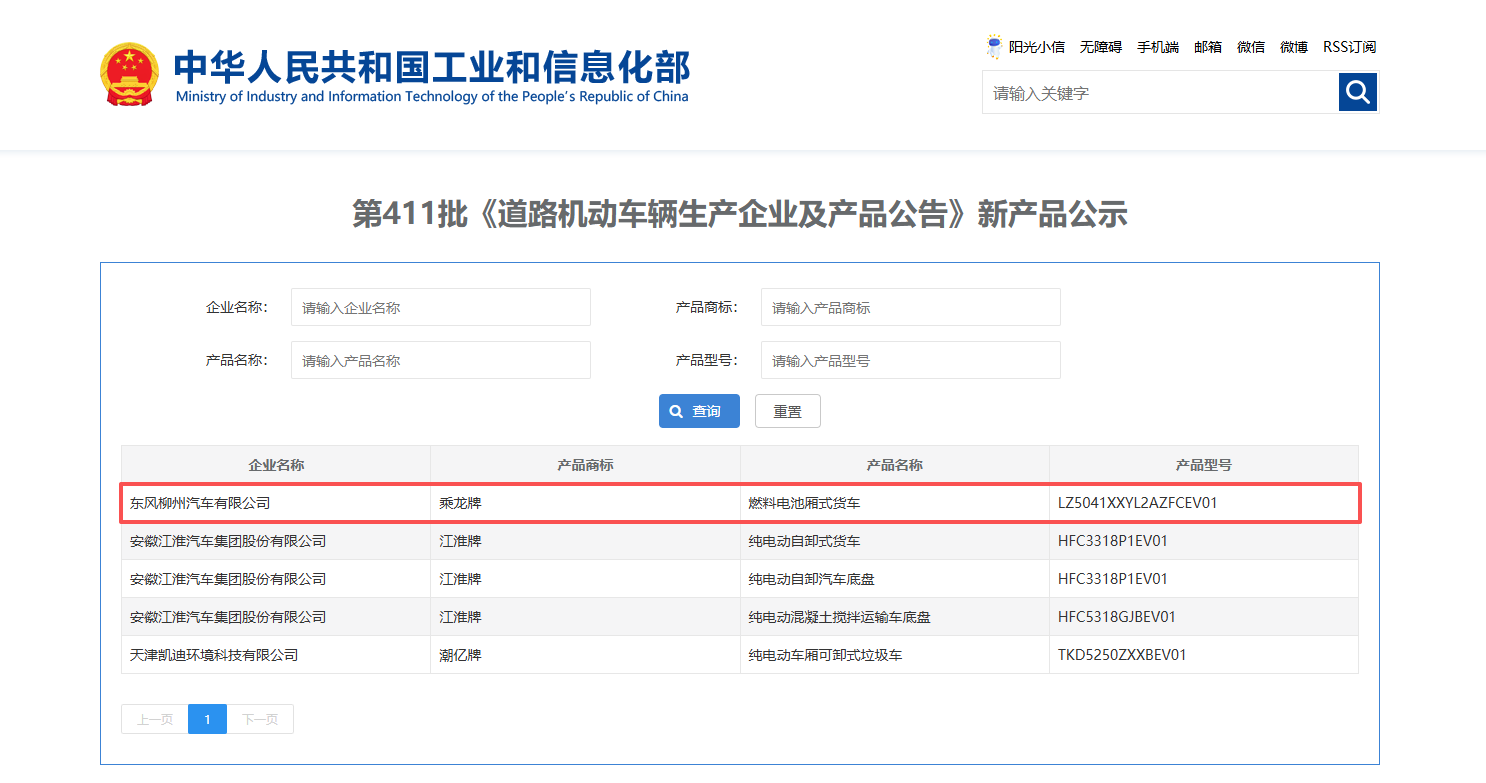Focus the 产品名称 input field

click(x=441, y=360)
